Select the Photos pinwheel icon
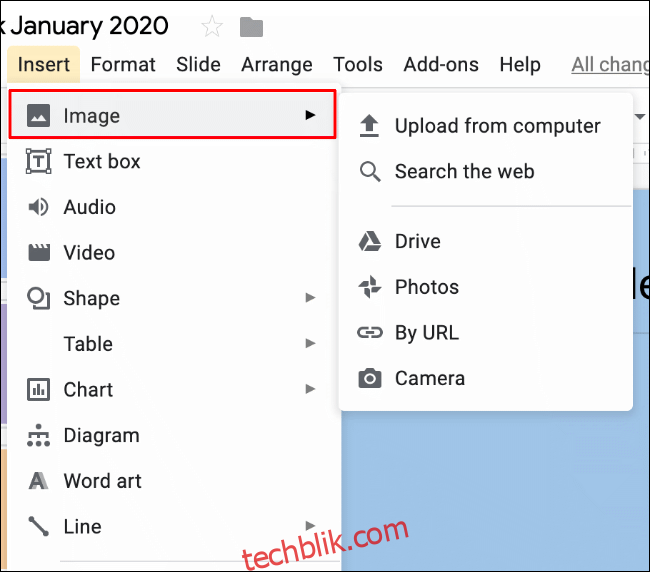 (x=369, y=287)
